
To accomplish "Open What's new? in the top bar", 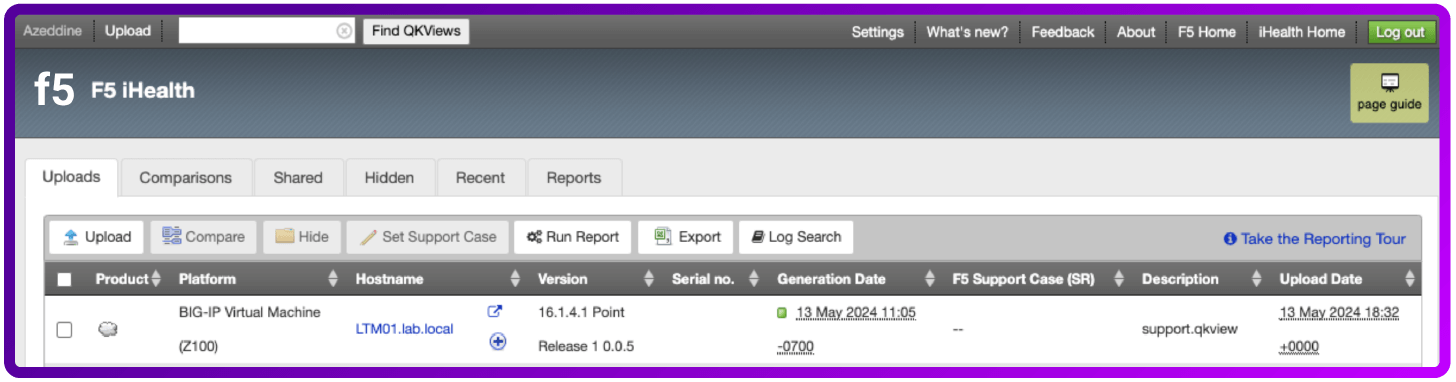I will click(x=967, y=32).
